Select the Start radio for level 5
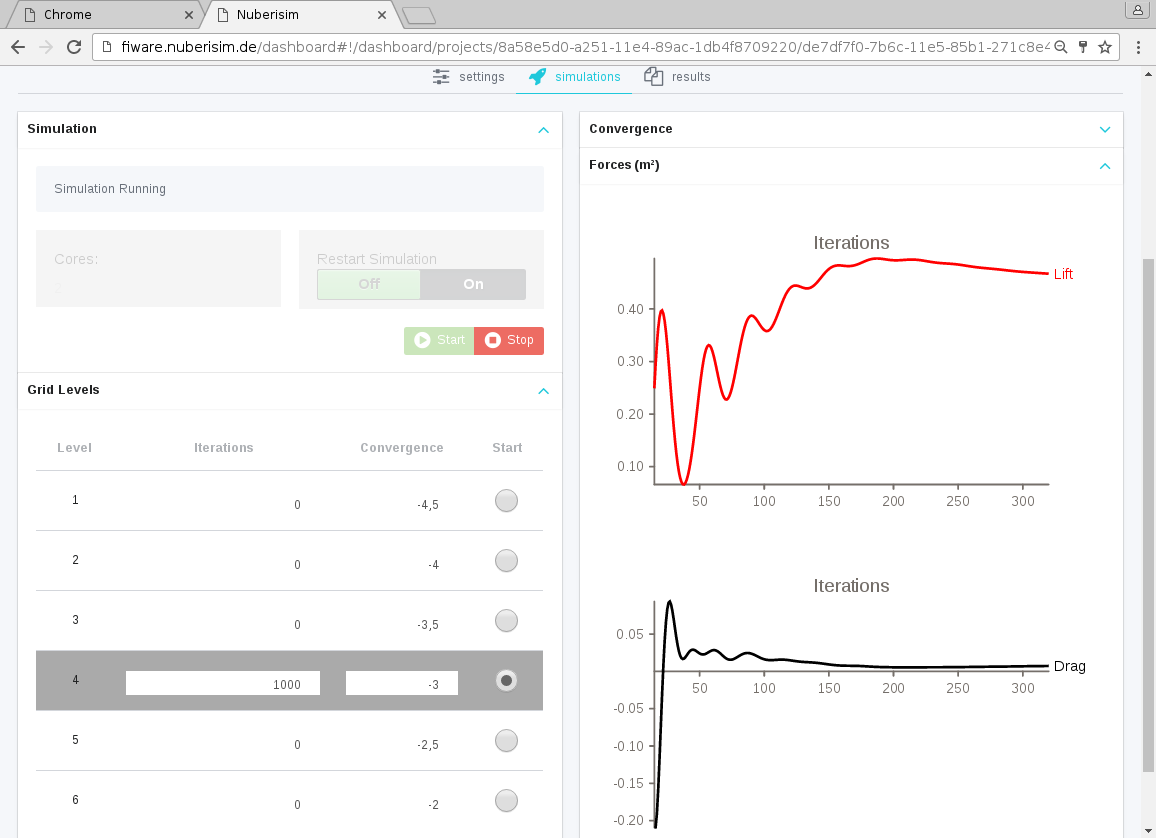This screenshot has width=1156, height=838. pos(507,741)
